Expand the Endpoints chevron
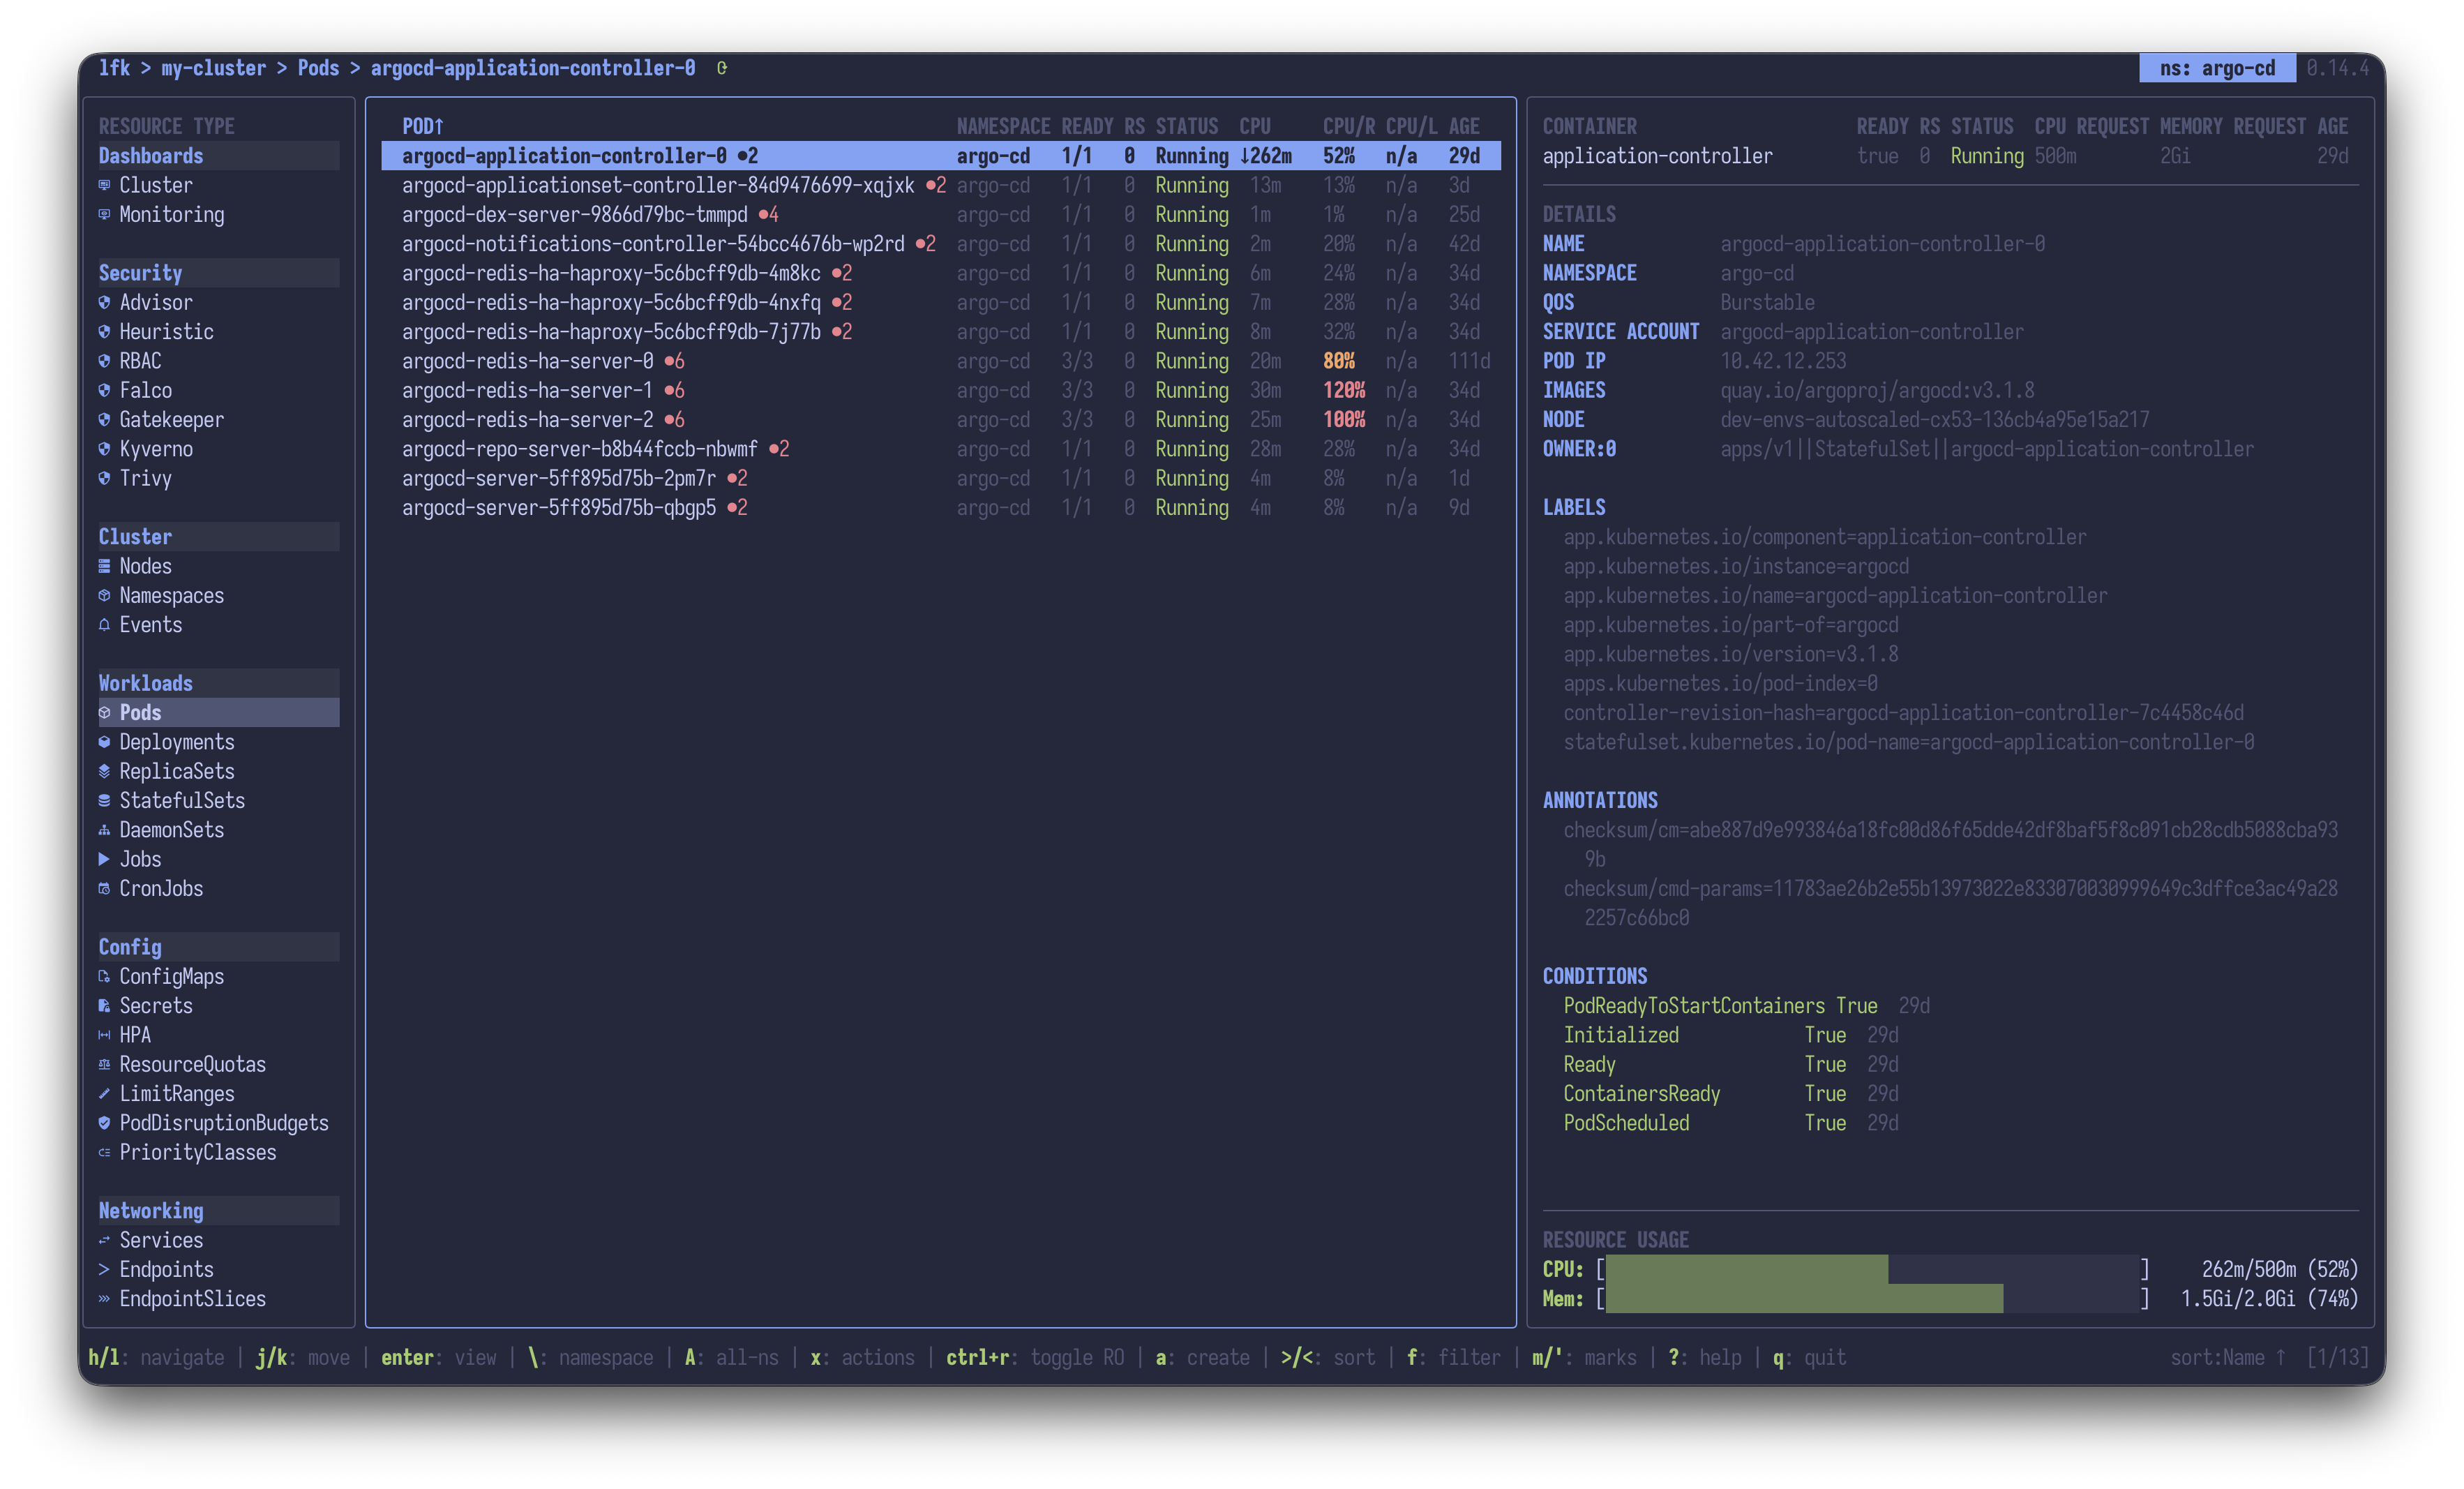Screen dimensions: 2464x1489 tap(104, 1269)
